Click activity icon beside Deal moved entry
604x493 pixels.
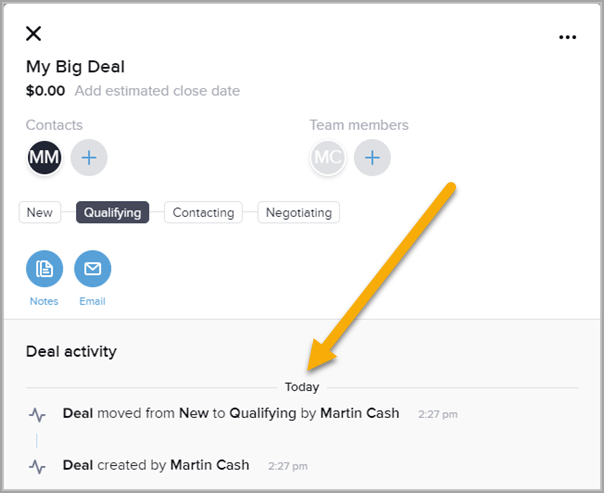[37, 414]
